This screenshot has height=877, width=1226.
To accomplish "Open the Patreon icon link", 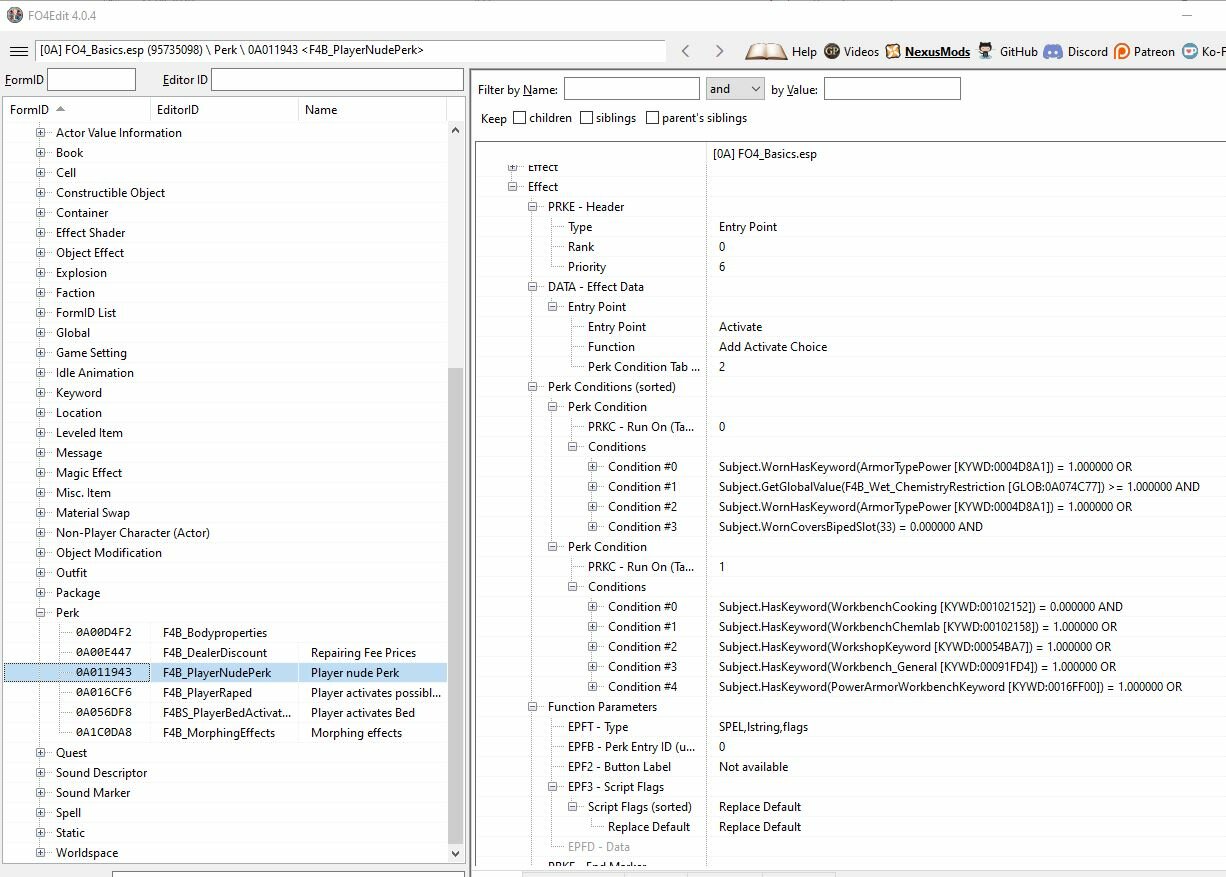I will point(1122,51).
